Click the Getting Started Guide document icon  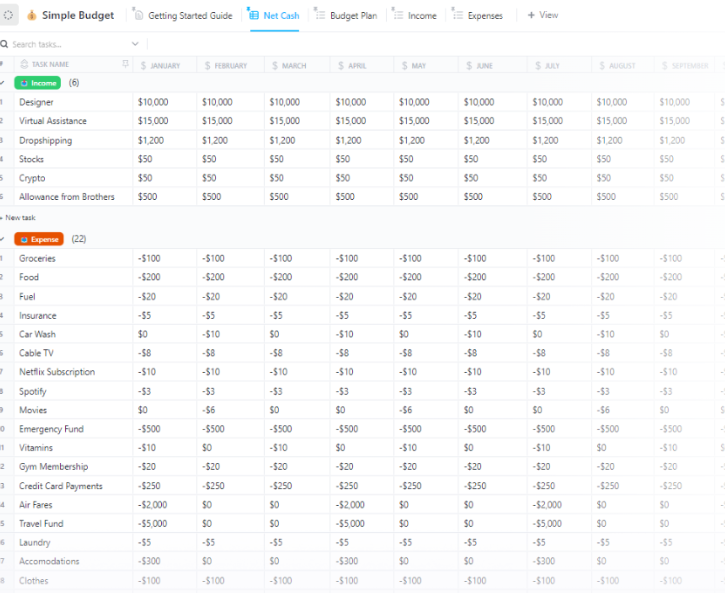(139, 16)
